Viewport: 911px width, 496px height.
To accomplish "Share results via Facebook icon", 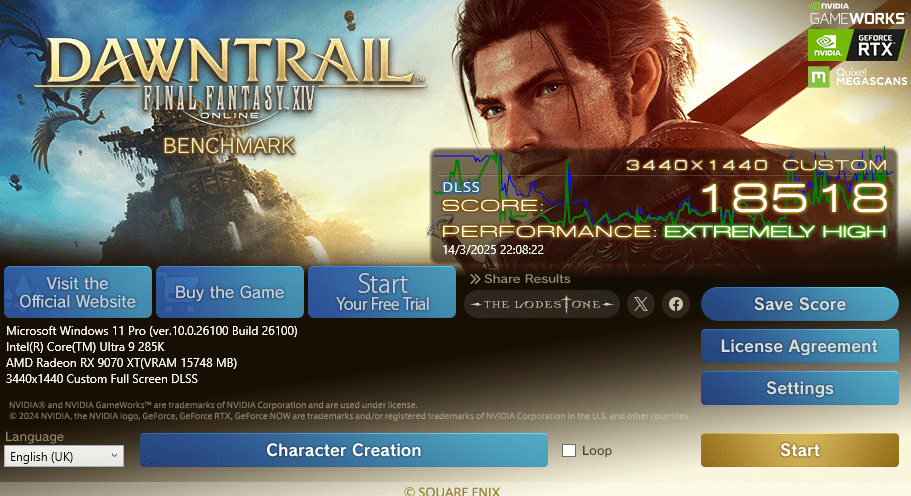I will point(676,304).
